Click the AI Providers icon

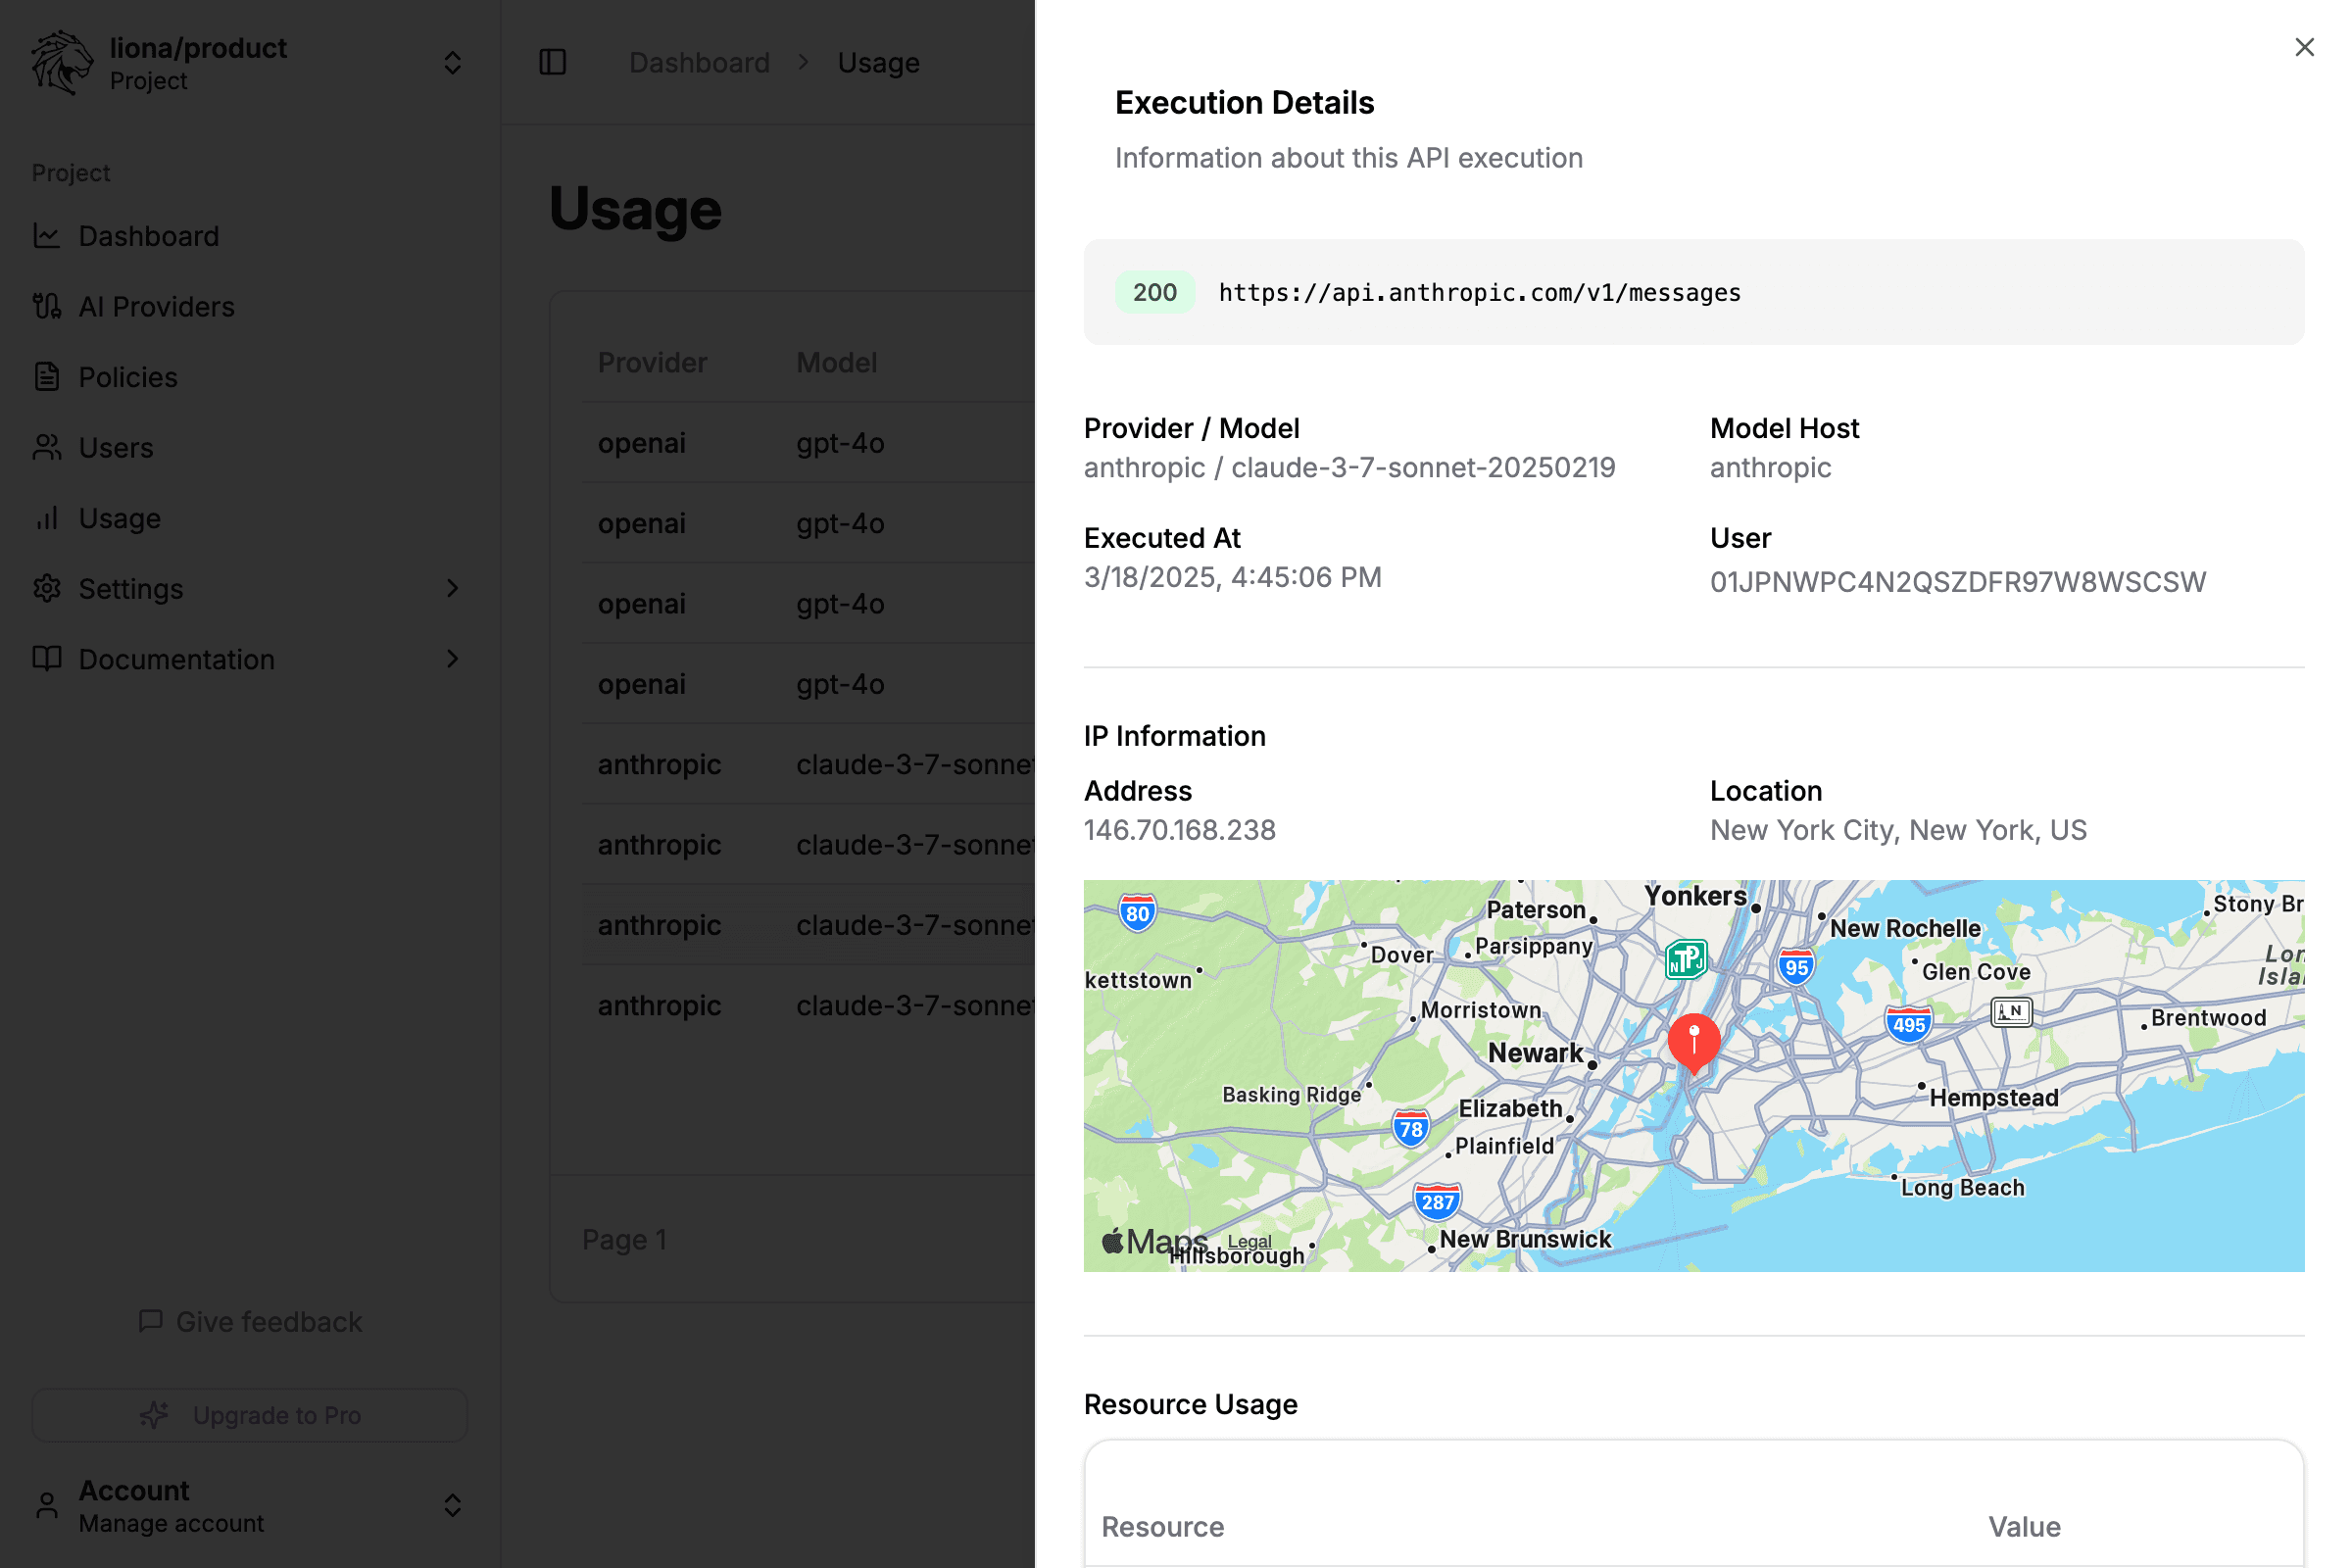(x=46, y=306)
